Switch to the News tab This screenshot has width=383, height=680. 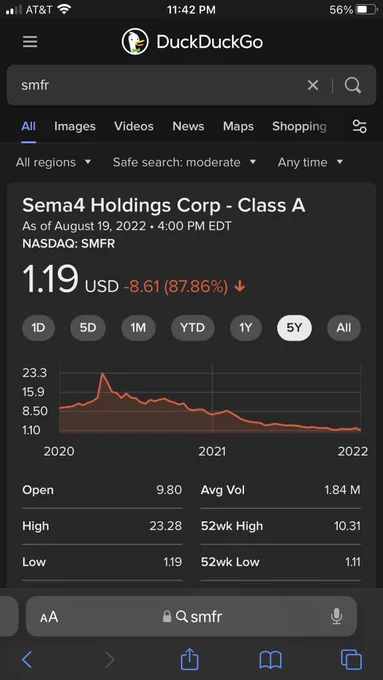(x=188, y=126)
